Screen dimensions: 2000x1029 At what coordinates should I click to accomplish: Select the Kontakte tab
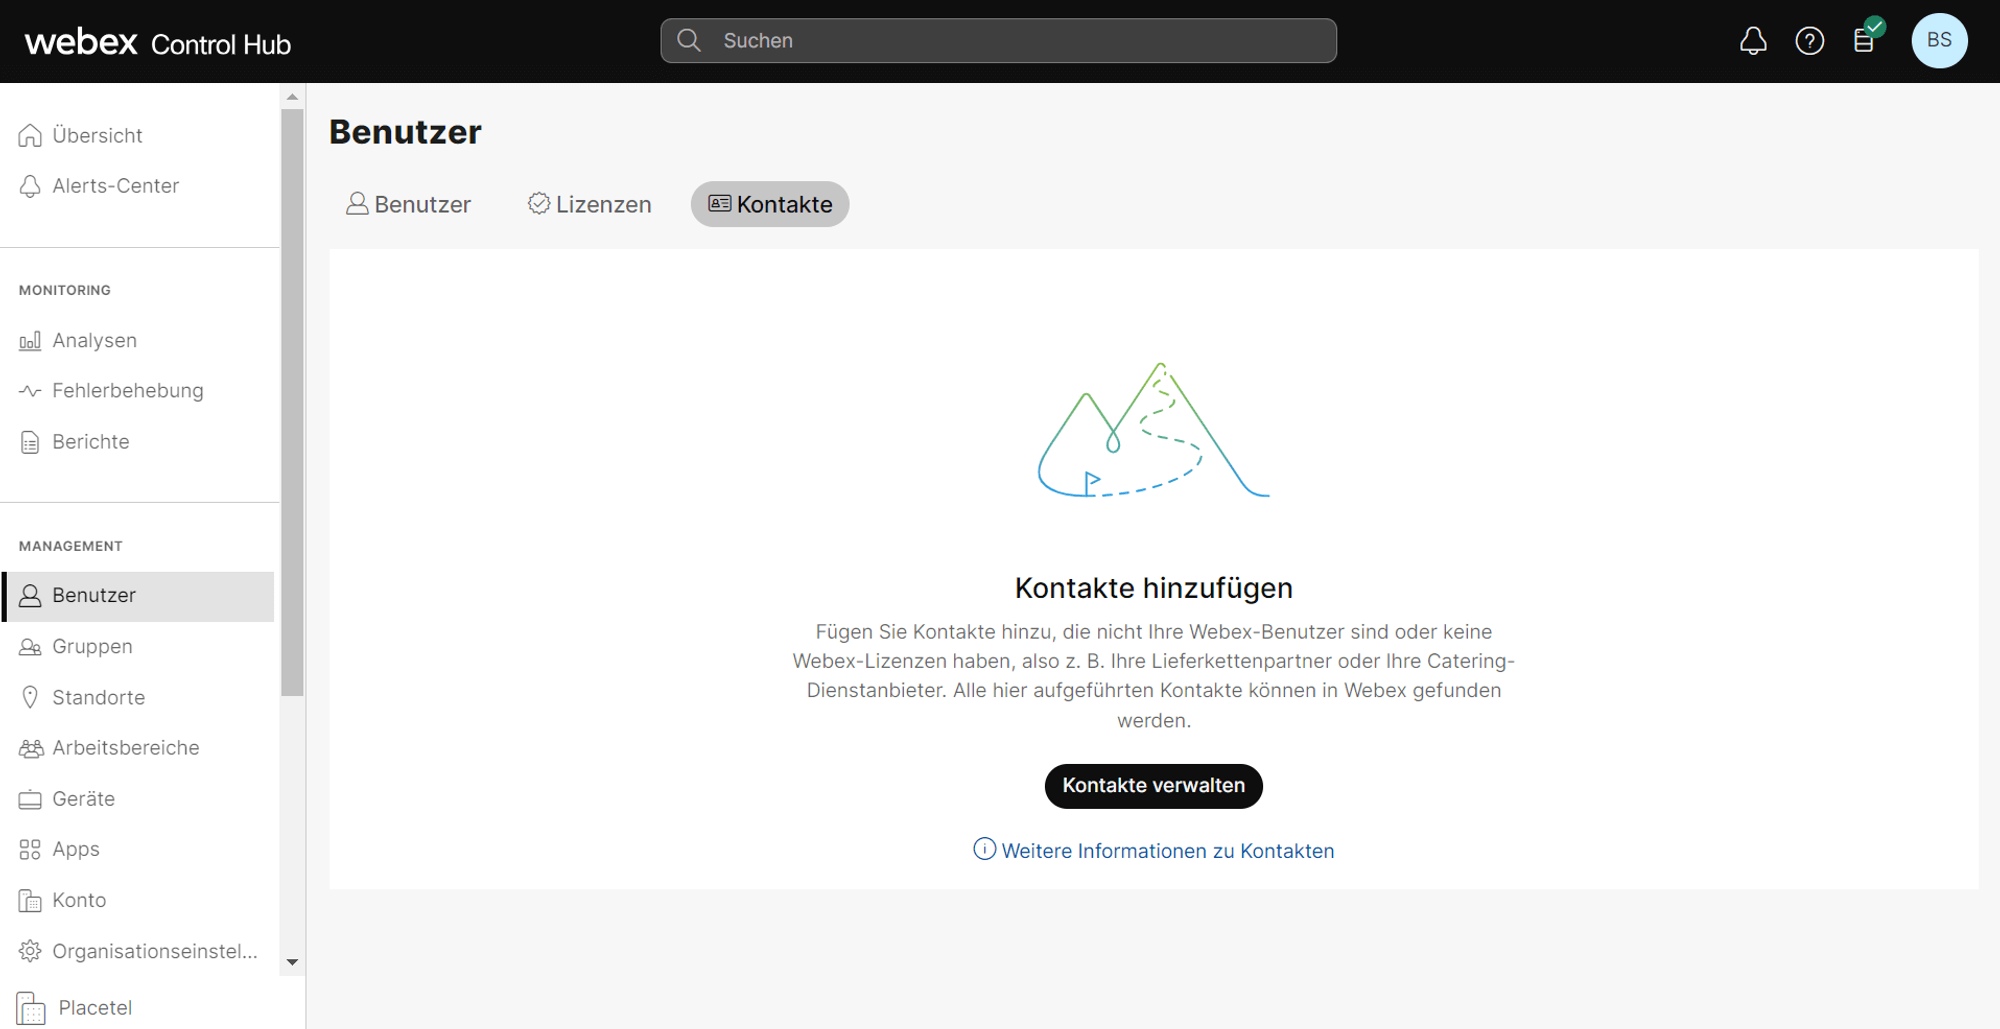click(x=770, y=204)
